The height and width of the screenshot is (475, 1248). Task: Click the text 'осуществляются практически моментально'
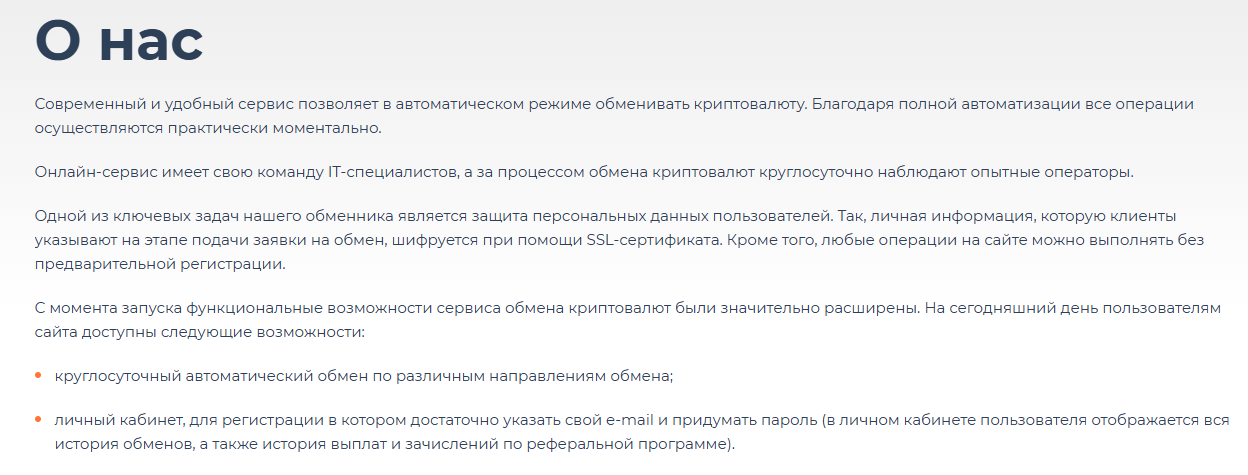point(207,128)
